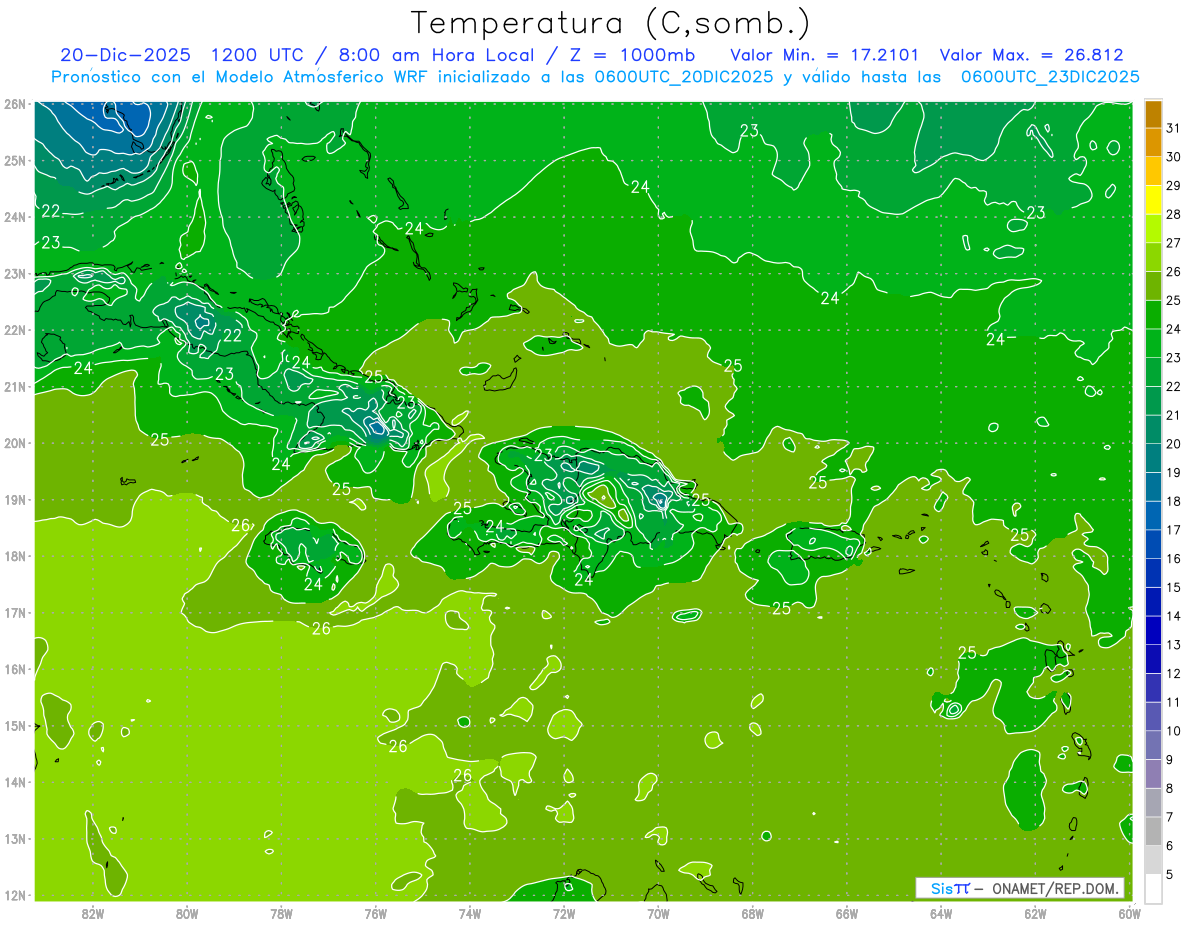
Task: Click the colorbar label "20"
Action: coord(1173,444)
